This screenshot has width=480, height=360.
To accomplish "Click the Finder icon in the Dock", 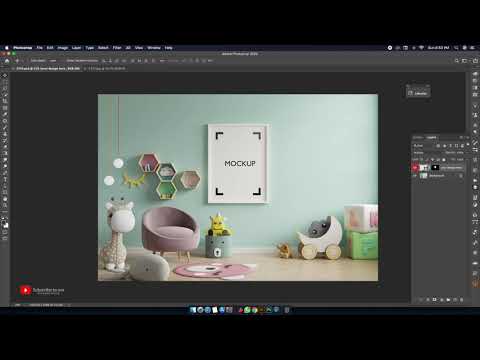I will (193, 310).
